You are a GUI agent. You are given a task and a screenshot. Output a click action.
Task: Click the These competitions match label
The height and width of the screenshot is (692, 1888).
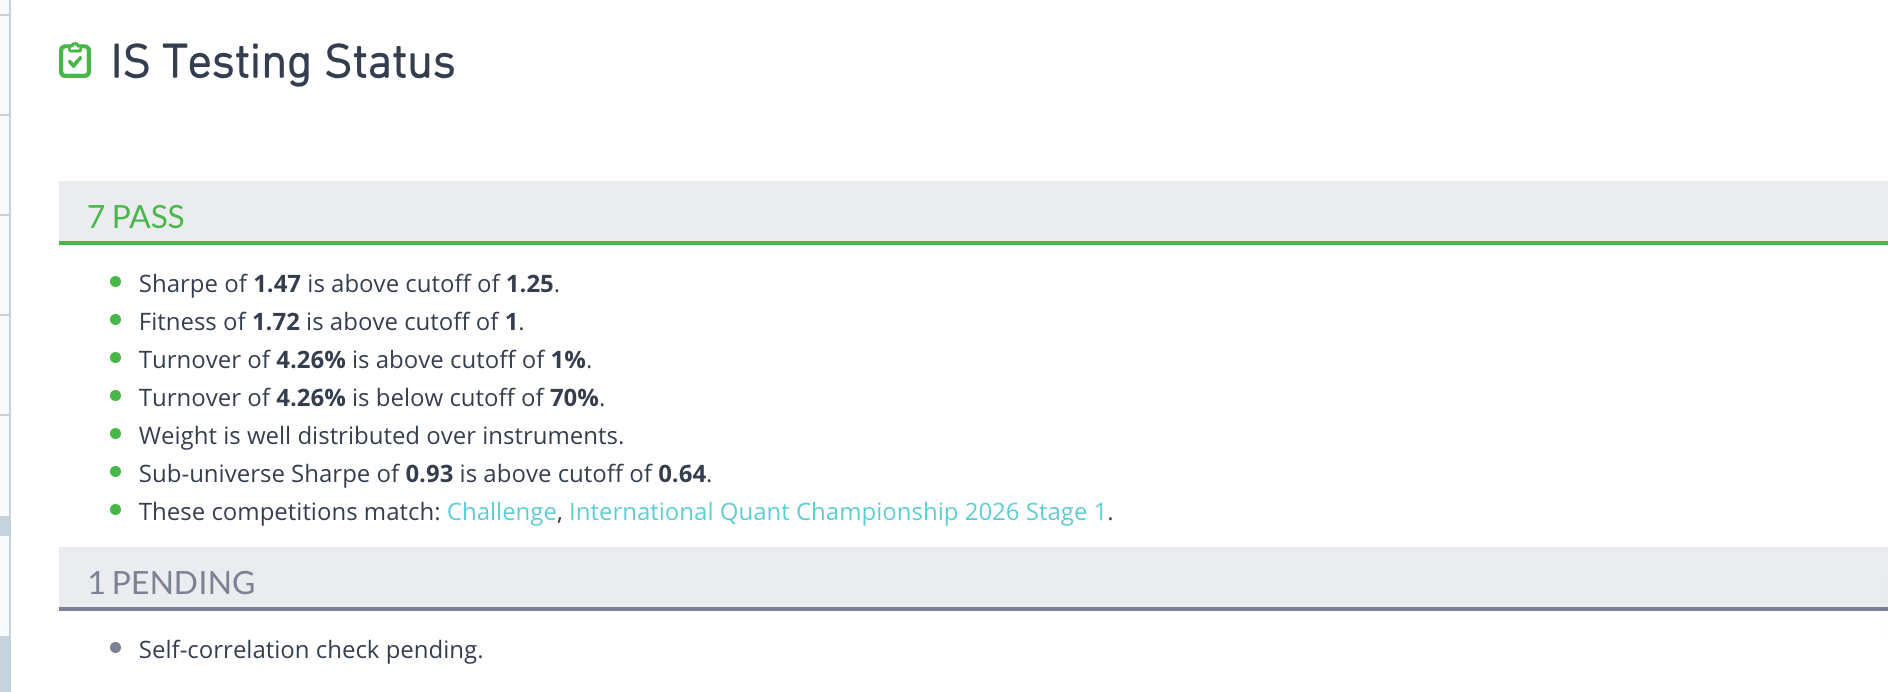tap(289, 512)
